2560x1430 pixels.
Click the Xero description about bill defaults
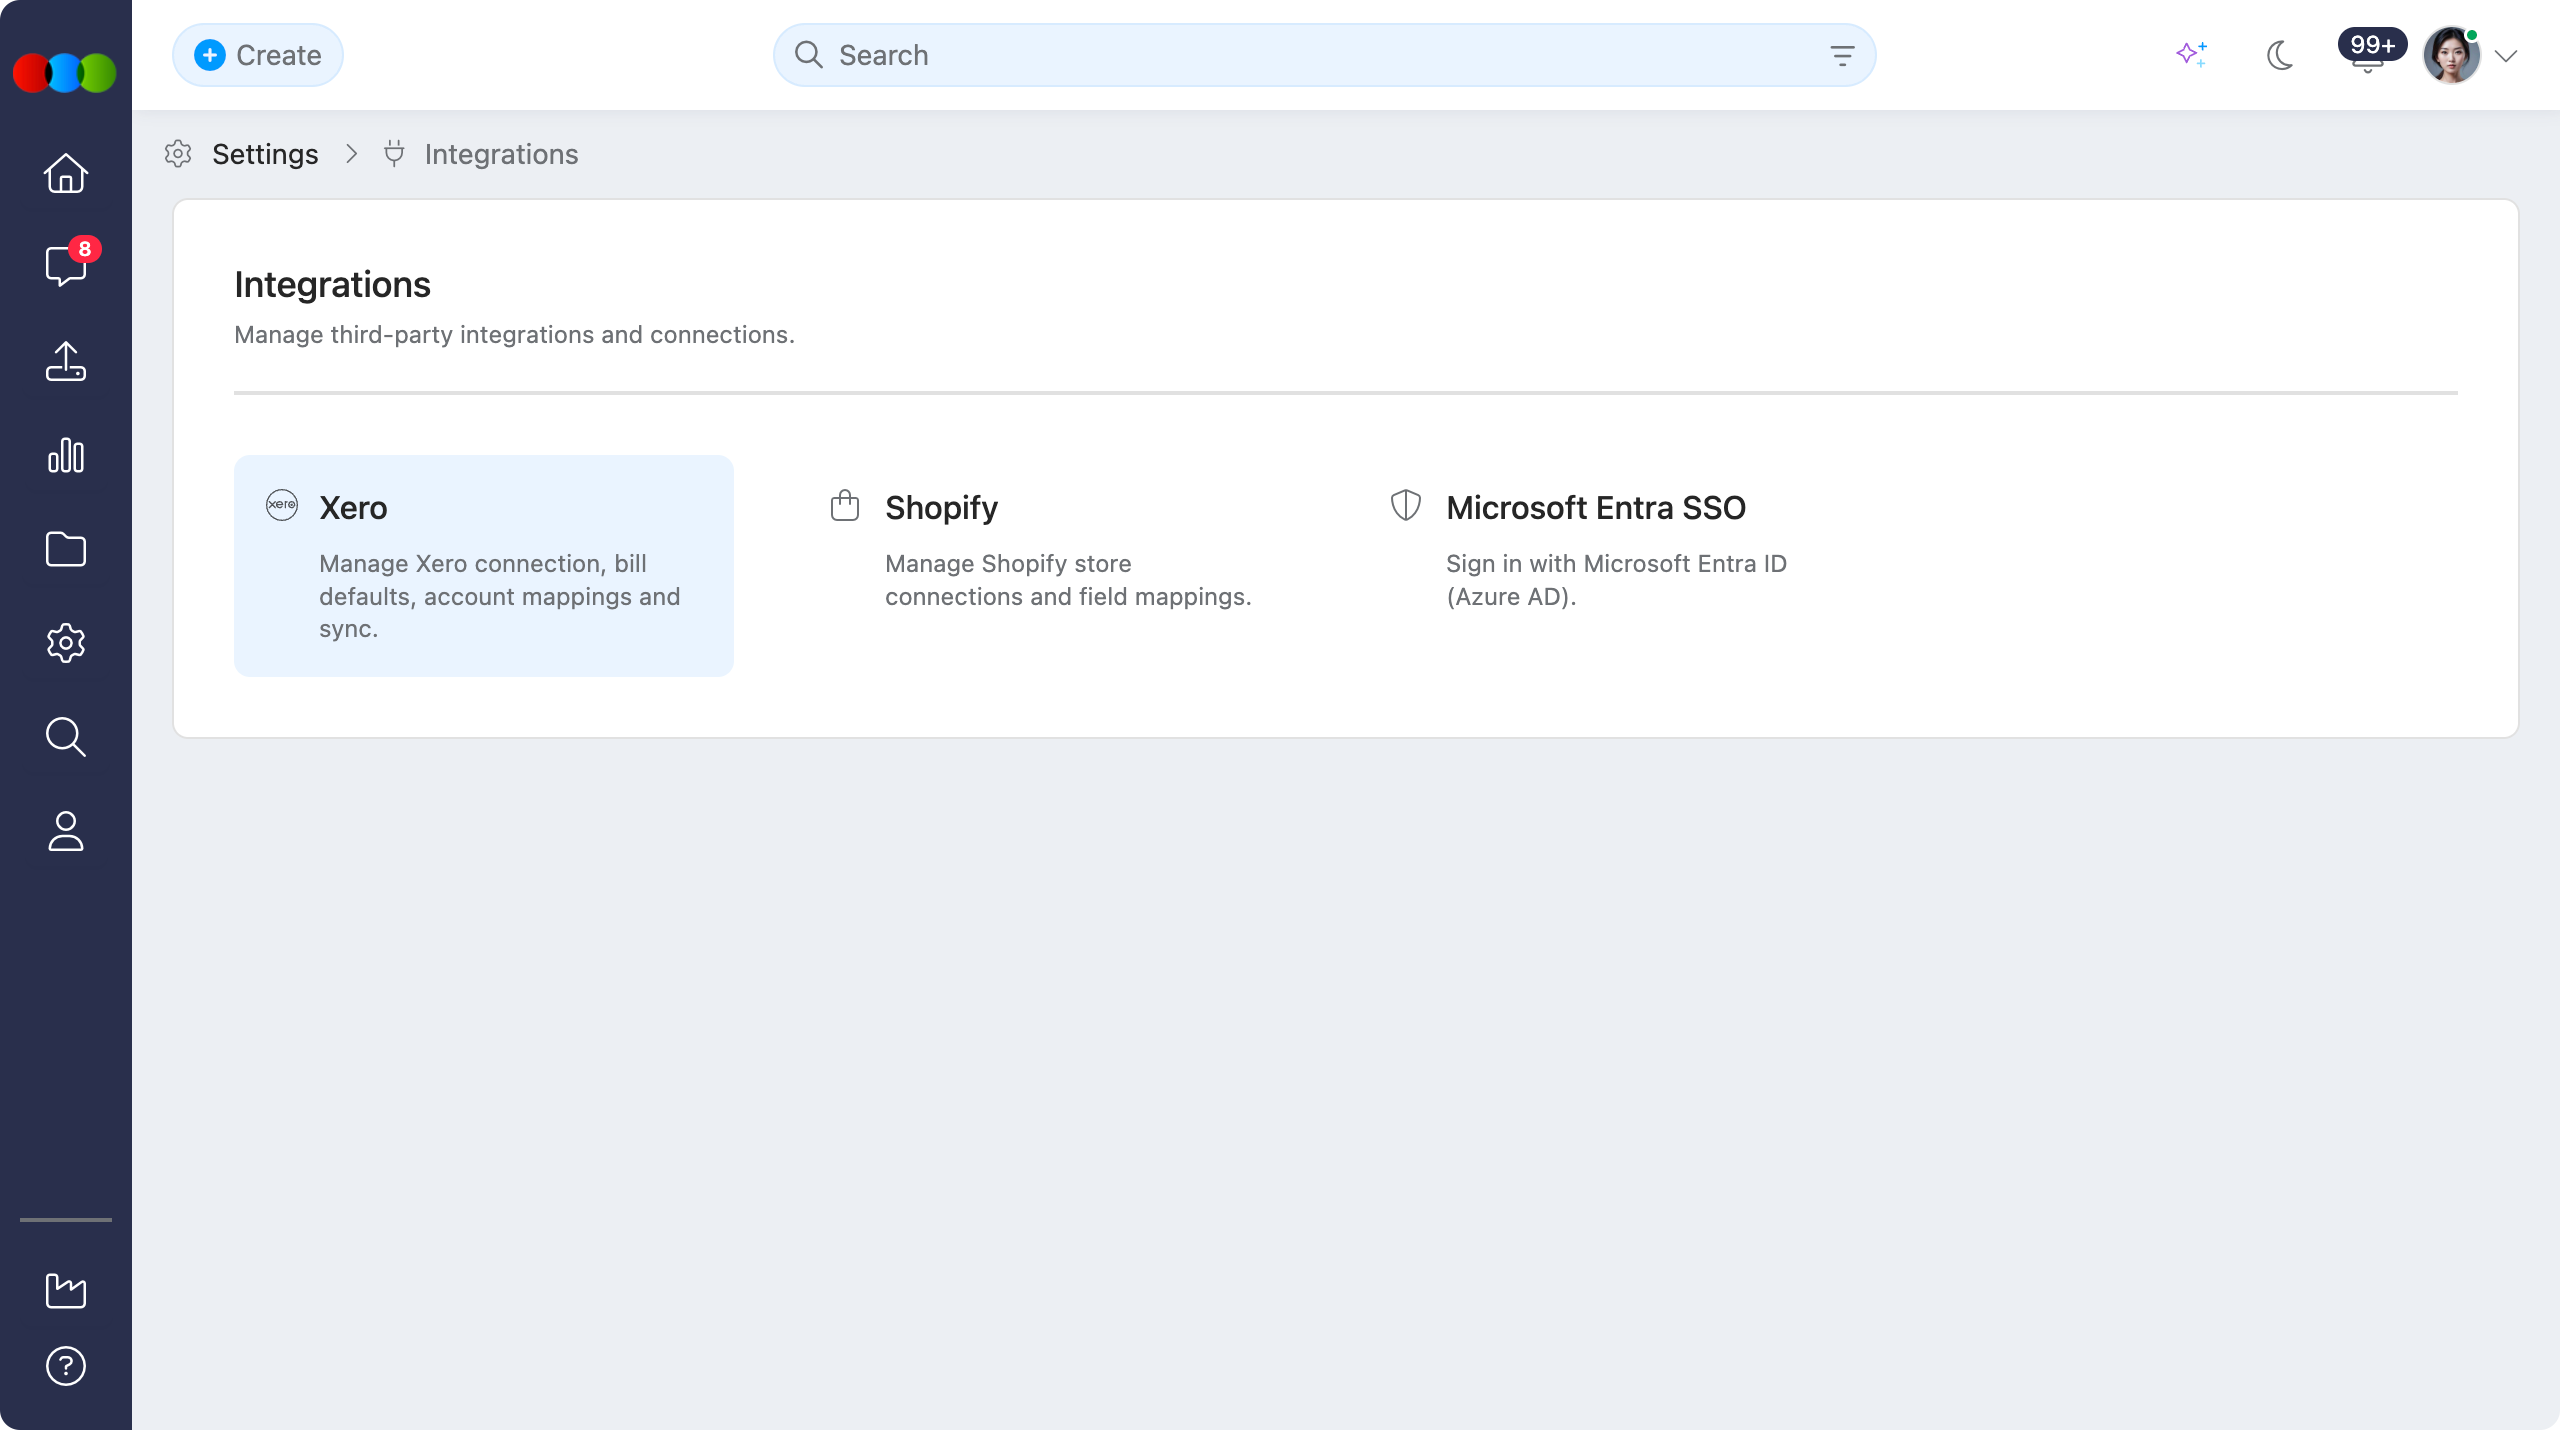point(500,596)
